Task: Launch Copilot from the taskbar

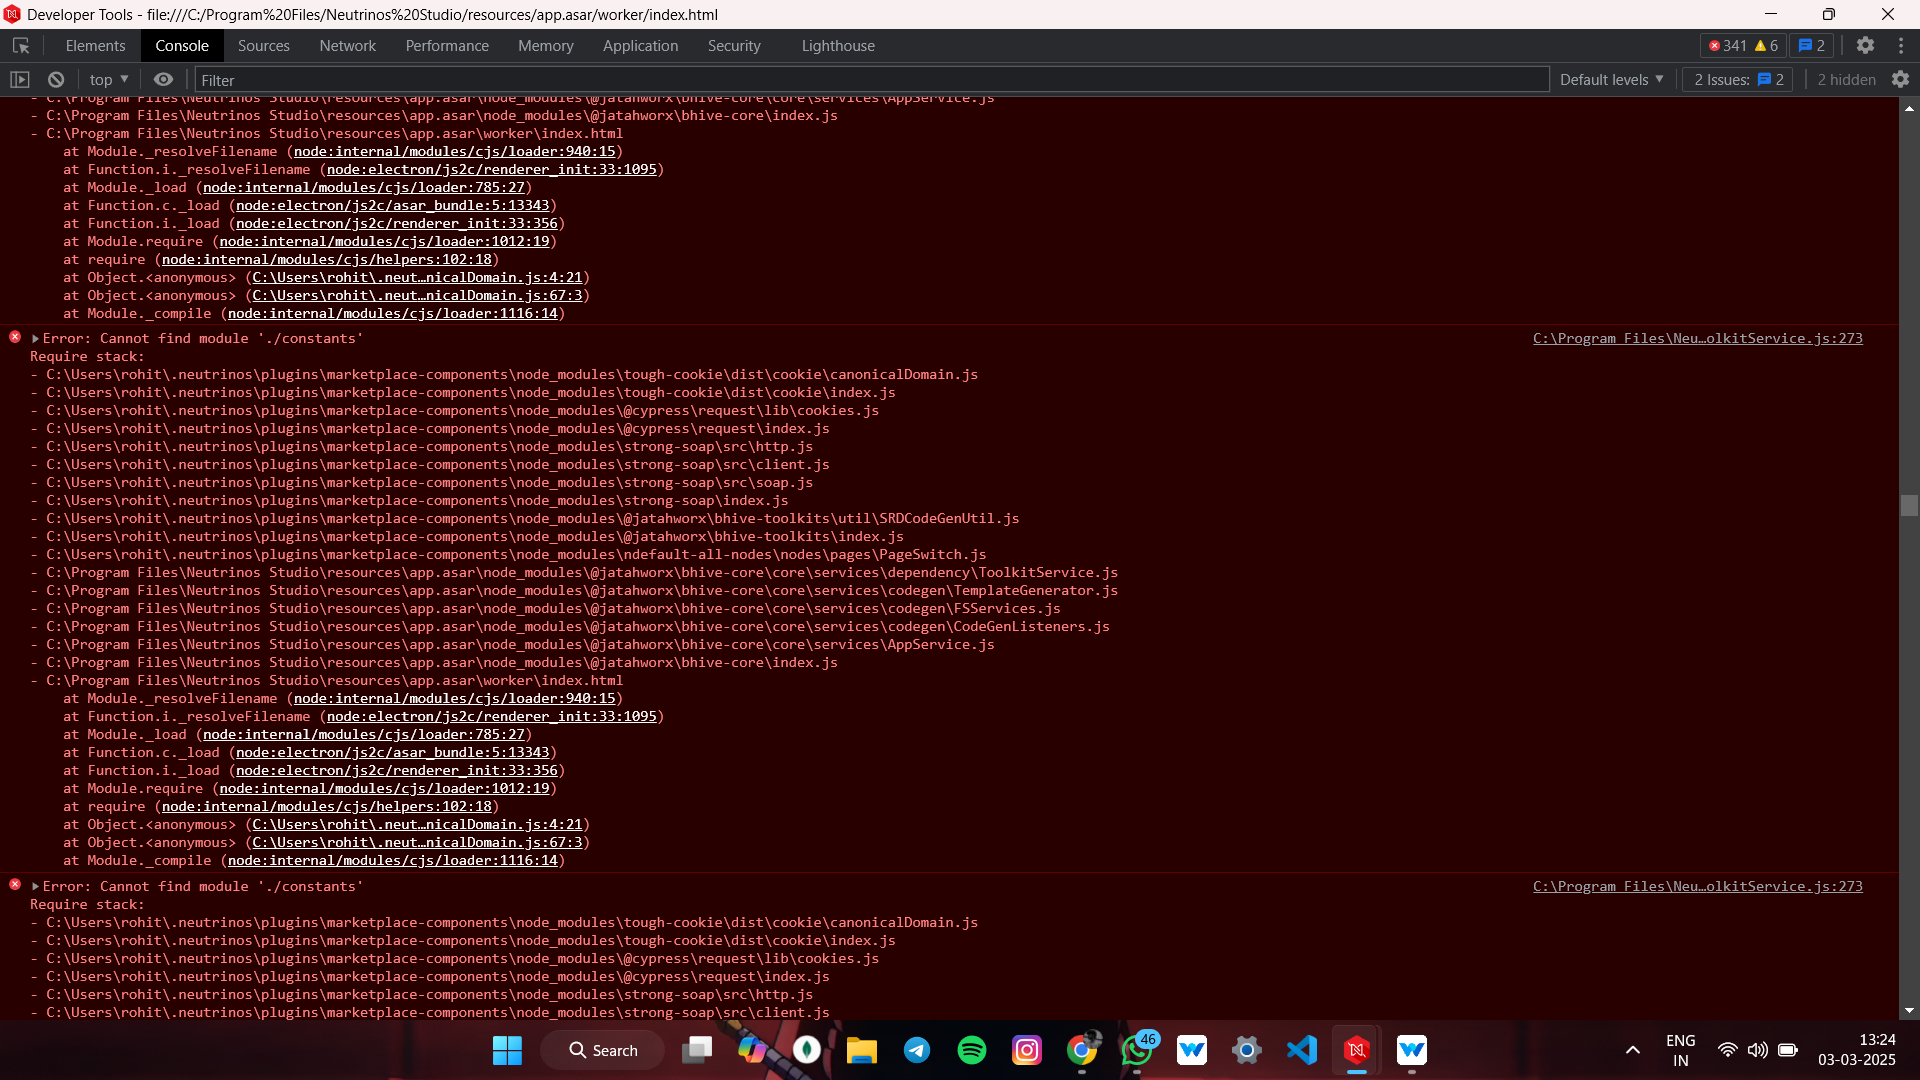Action: (x=752, y=1050)
